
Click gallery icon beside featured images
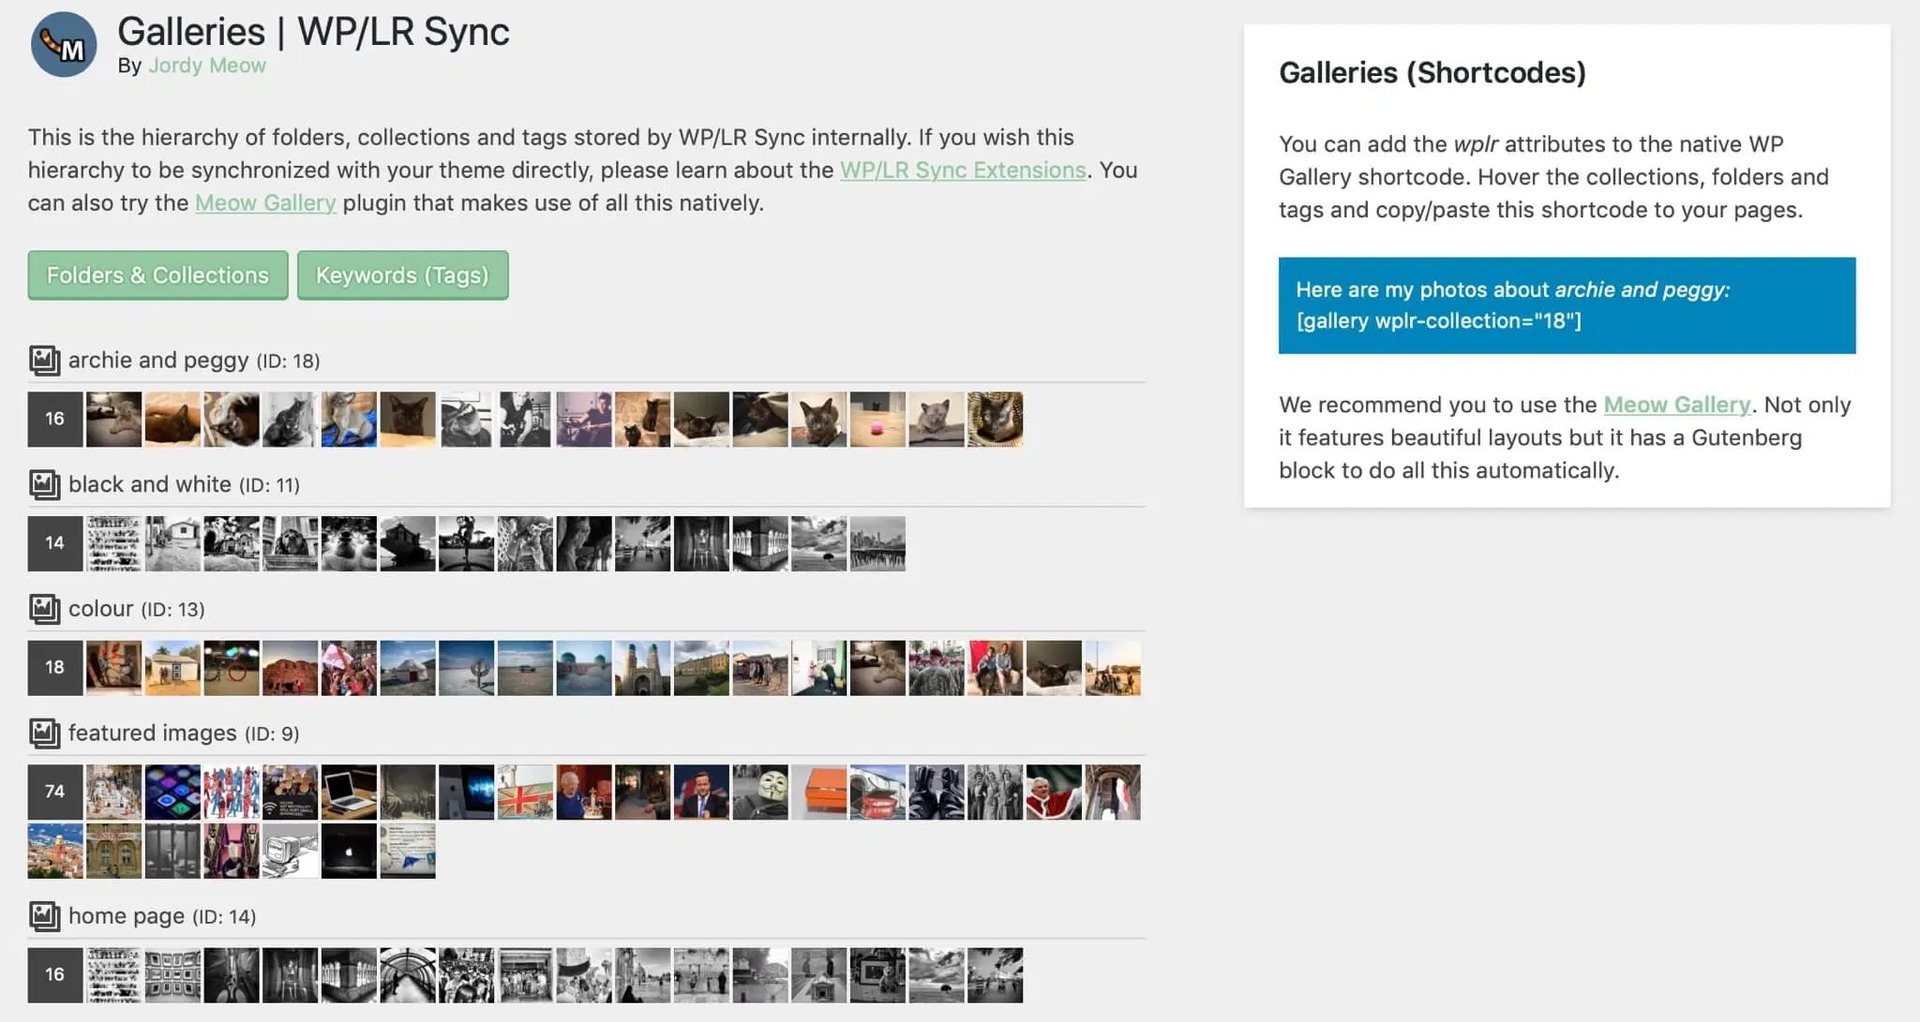point(44,733)
